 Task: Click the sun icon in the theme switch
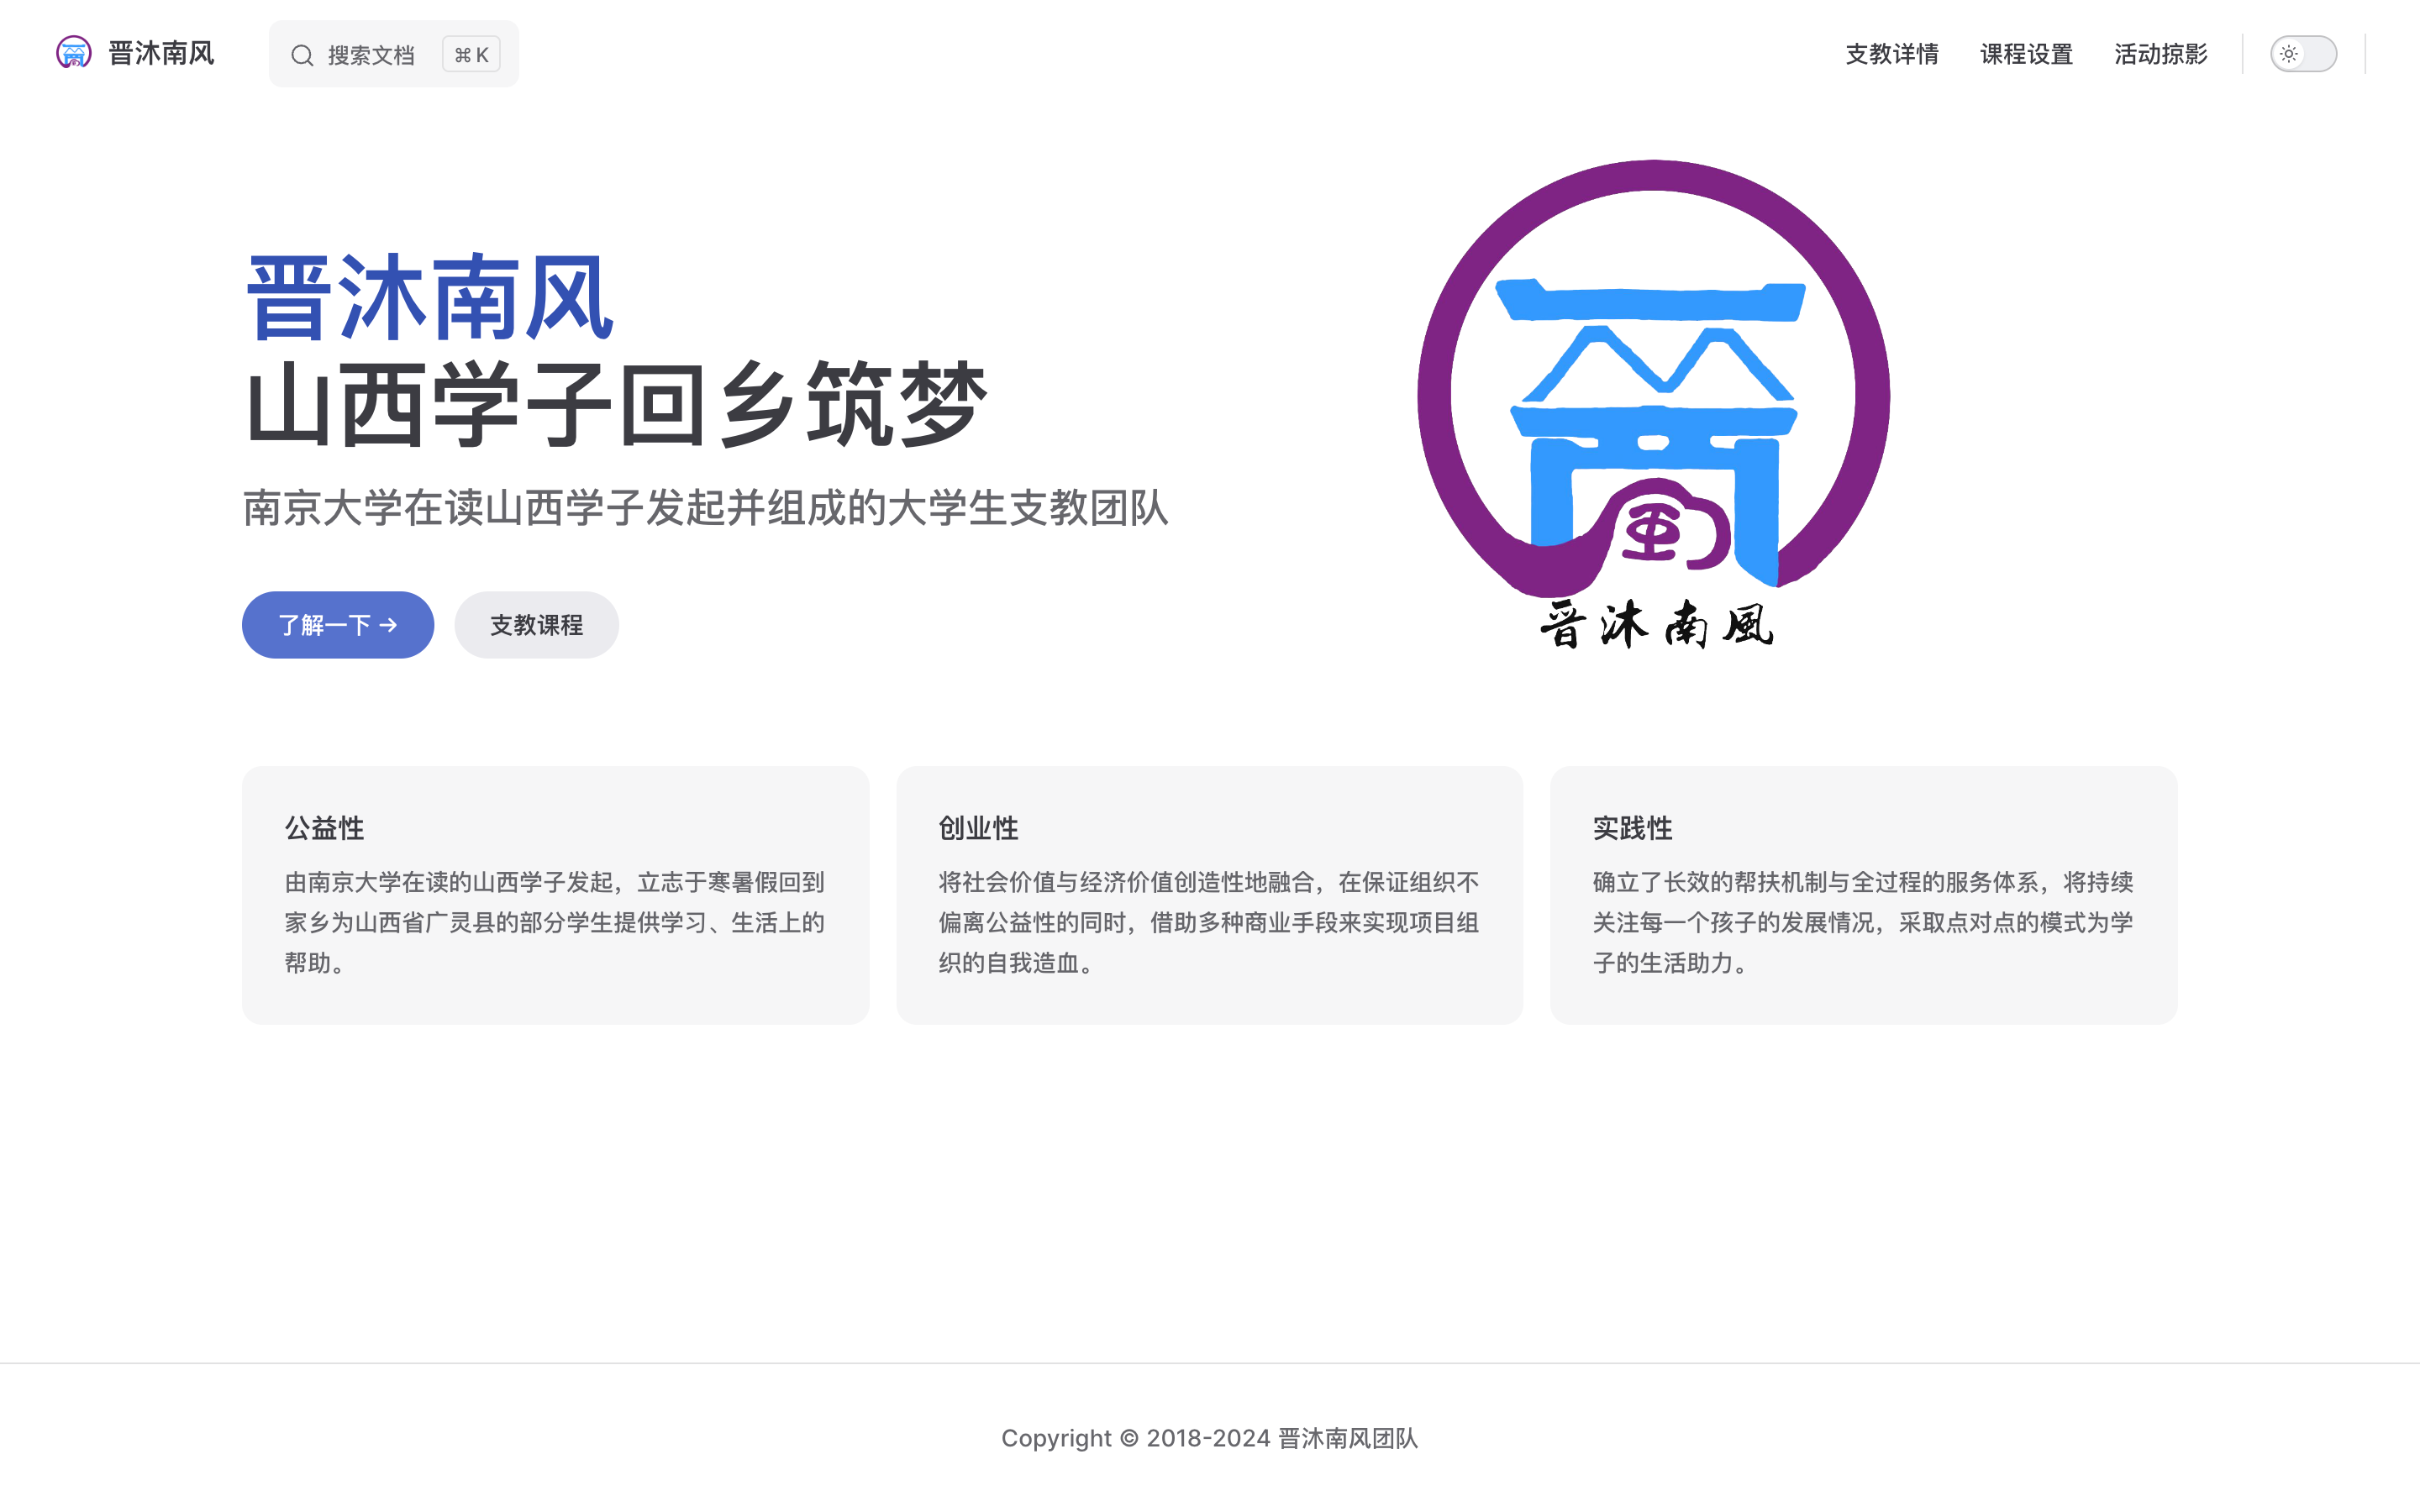point(2290,55)
